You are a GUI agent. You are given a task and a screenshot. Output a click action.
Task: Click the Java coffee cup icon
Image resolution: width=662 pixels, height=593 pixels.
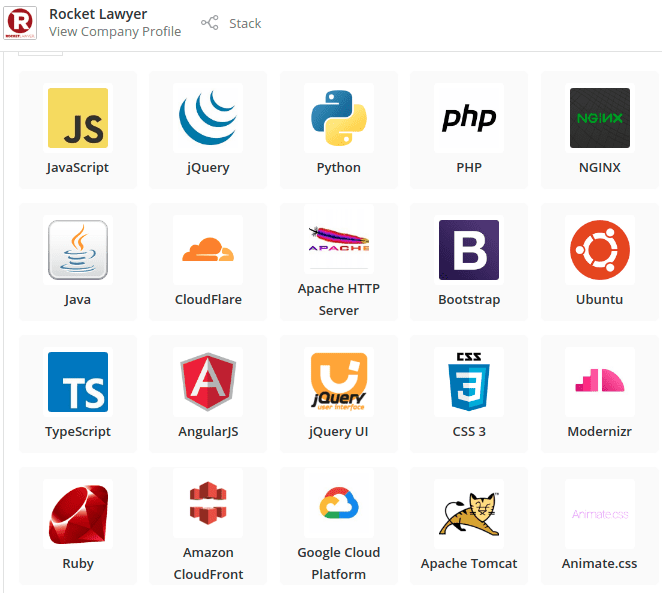click(x=78, y=250)
